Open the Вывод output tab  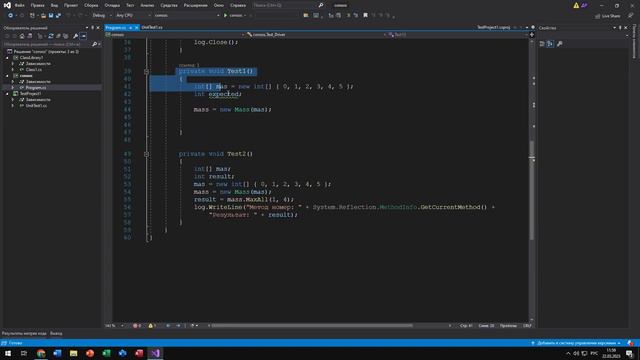coord(56,333)
